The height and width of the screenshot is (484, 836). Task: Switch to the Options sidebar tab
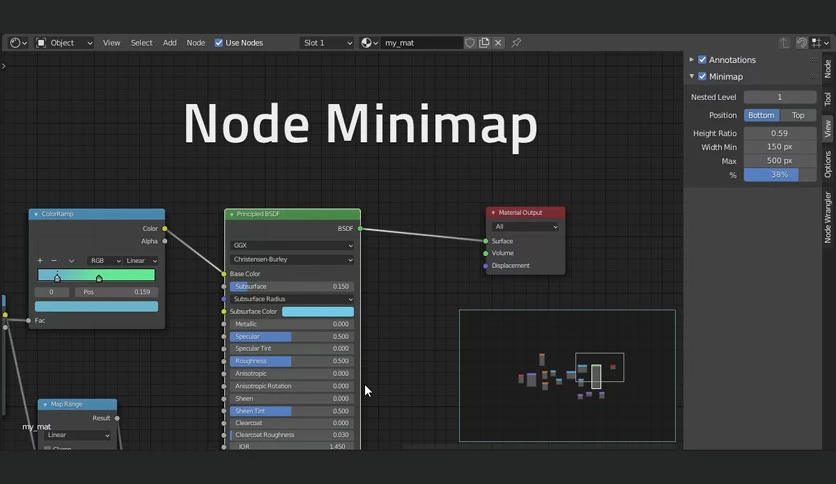[x=827, y=164]
